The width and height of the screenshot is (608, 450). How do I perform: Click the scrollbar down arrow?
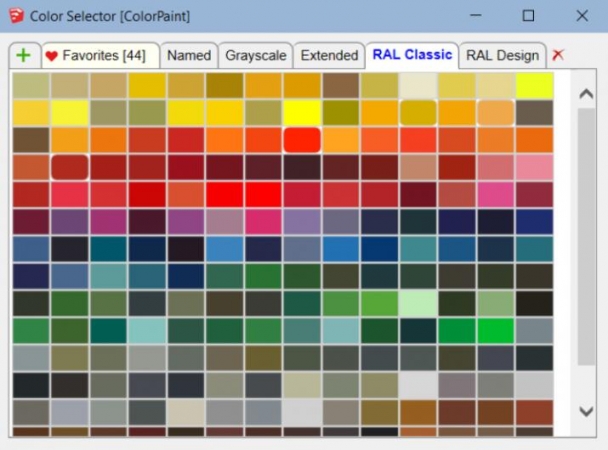coord(586,411)
